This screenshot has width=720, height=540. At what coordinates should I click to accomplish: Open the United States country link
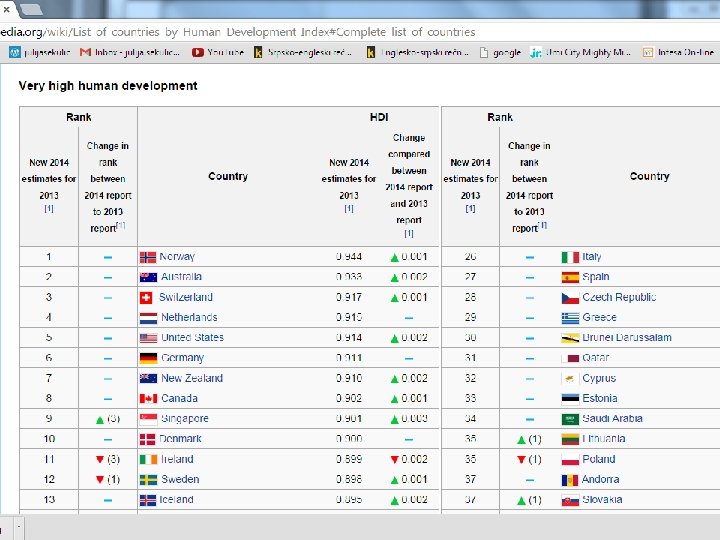click(x=192, y=338)
